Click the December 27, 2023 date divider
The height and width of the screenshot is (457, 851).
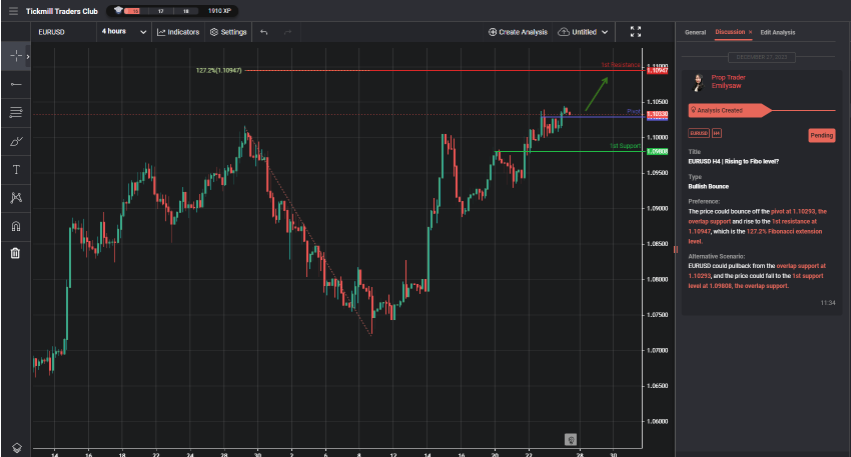pyautogui.click(x=762, y=57)
